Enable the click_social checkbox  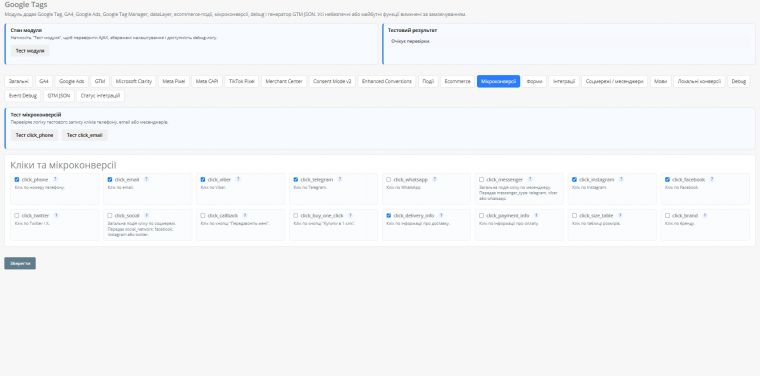110,216
